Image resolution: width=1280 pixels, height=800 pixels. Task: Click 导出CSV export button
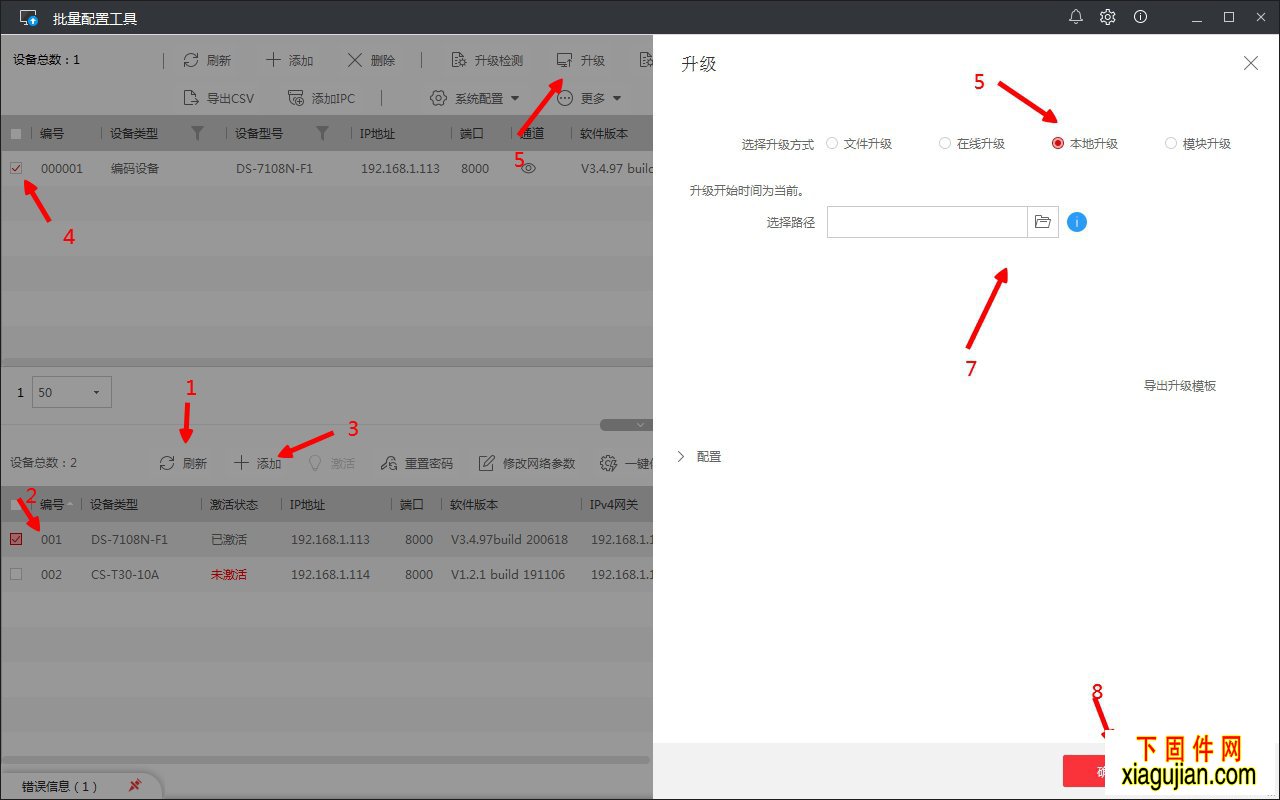click(218, 98)
